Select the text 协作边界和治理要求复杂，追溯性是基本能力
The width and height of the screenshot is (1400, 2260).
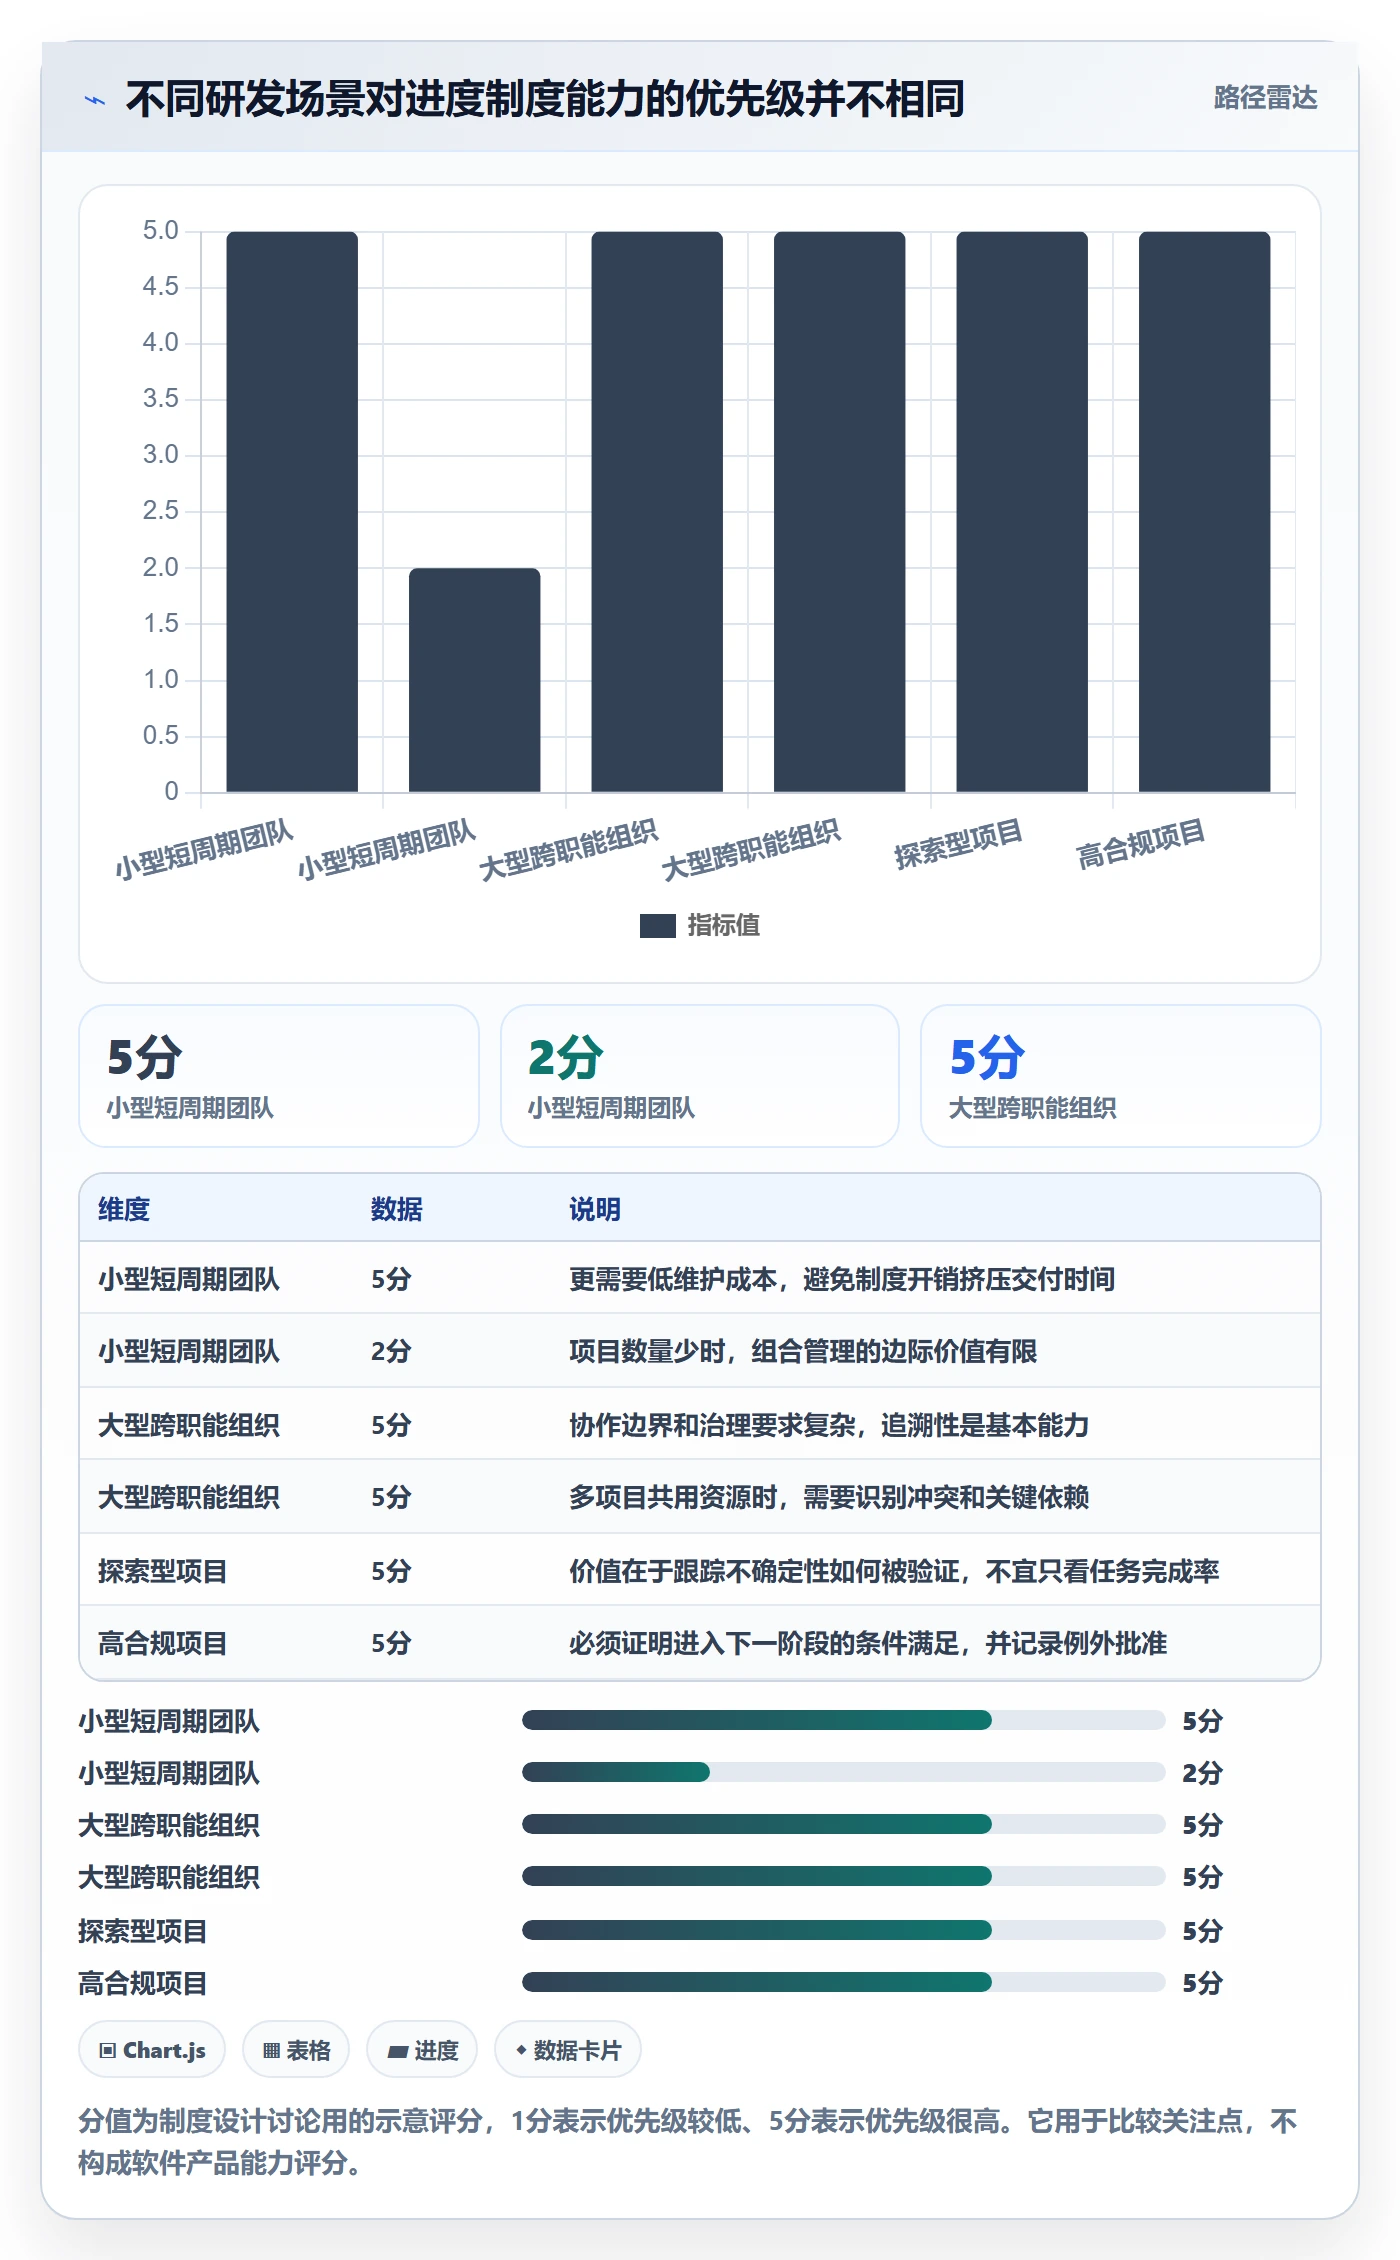pyautogui.click(x=829, y=1425)
